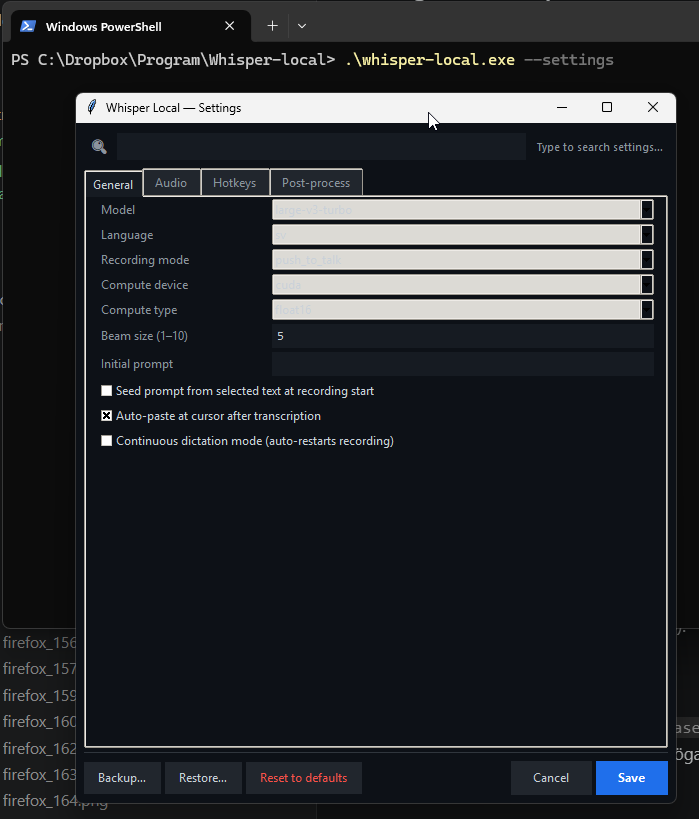Click Reset to defaults button
699x819 pixels.
pos(304,778)
